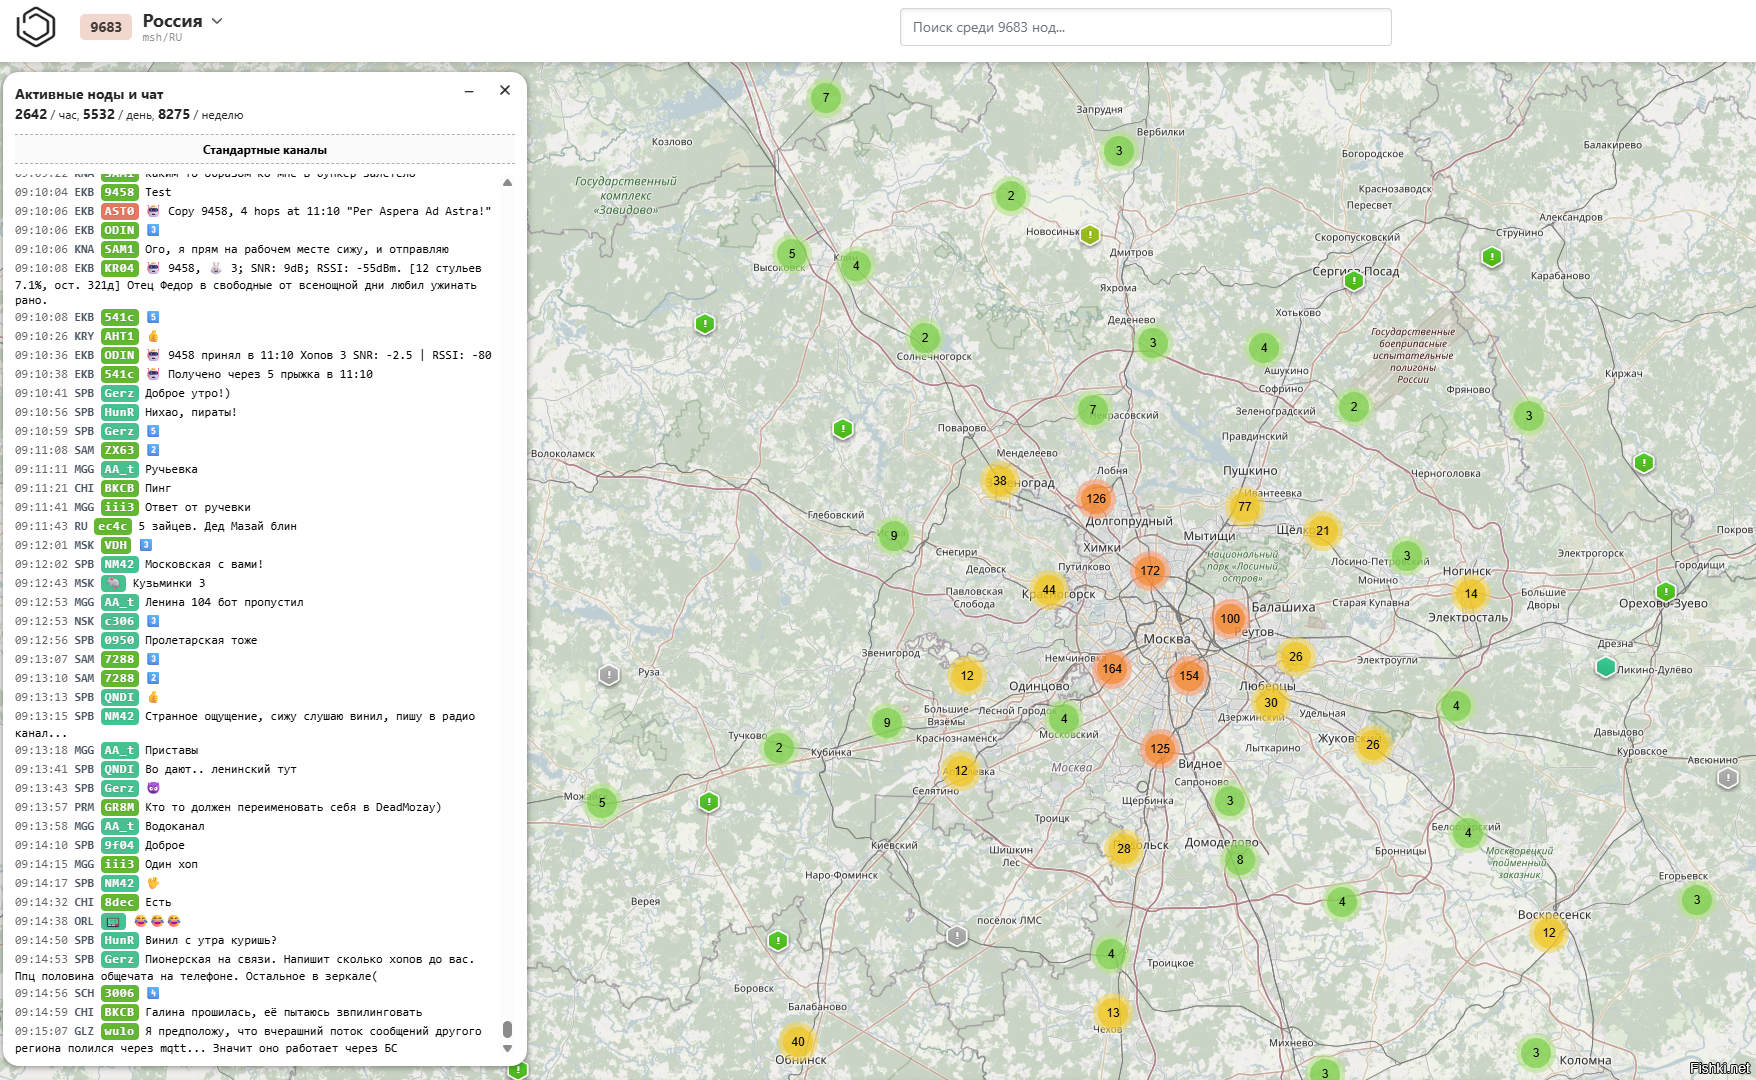This screenshot has width=1756, height=1080.
Task: Click the gray hexagon node near Руза
Action: point(609,675)
